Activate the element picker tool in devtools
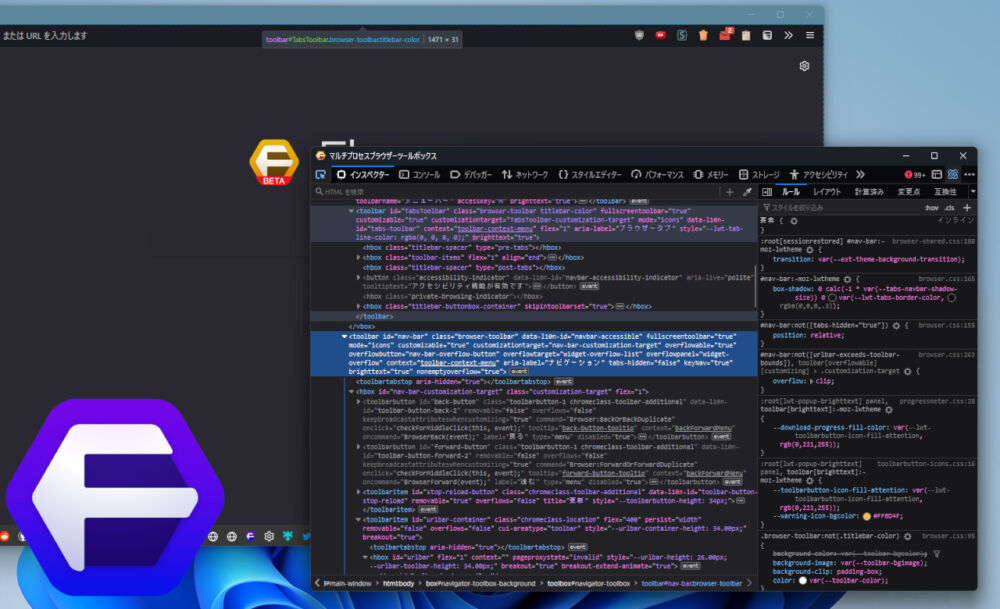 tap(321, 174)
